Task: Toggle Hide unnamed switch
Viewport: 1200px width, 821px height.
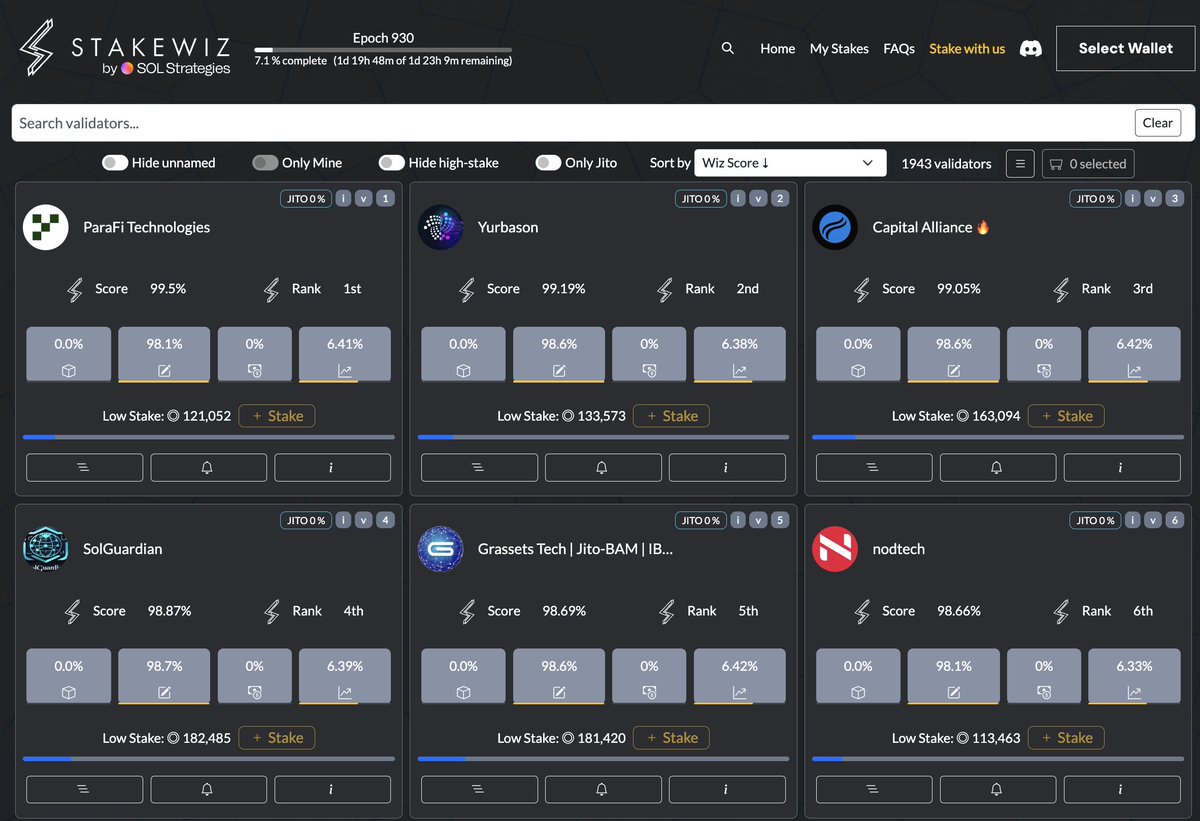Action: coord(115,163)
